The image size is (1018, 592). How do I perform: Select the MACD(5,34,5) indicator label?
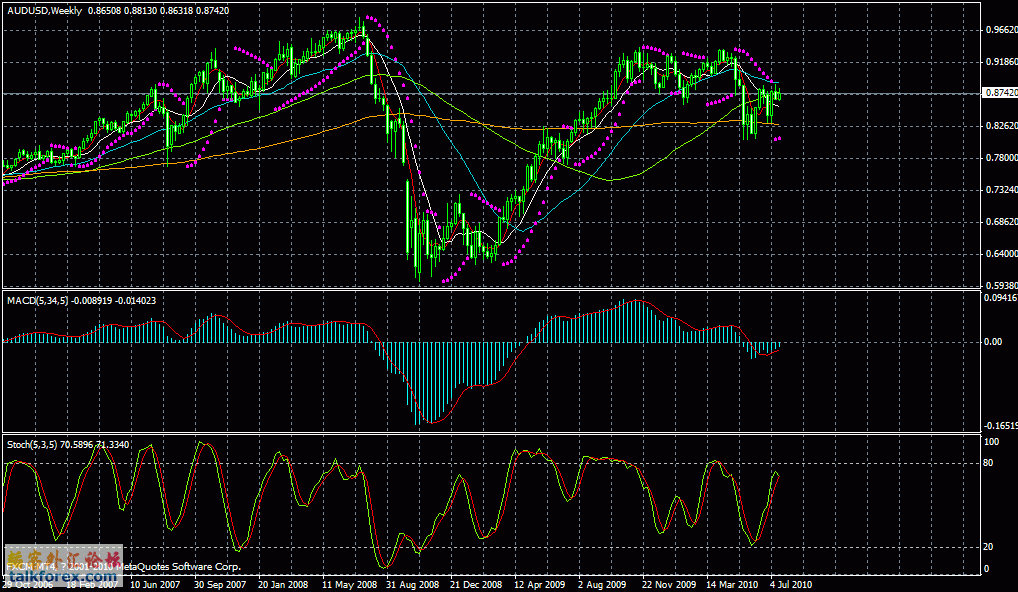tap(38, 301)
